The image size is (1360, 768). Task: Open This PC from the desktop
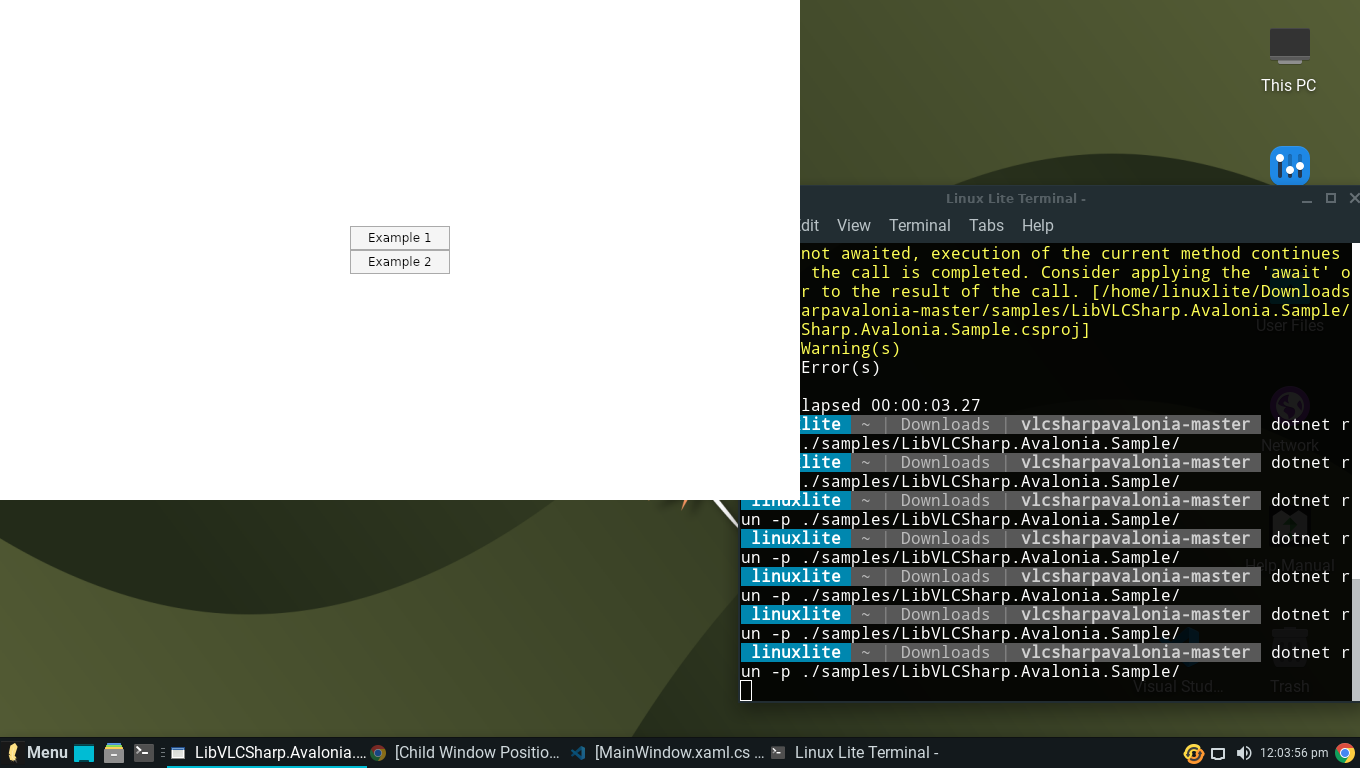(x=1288, y=55)
